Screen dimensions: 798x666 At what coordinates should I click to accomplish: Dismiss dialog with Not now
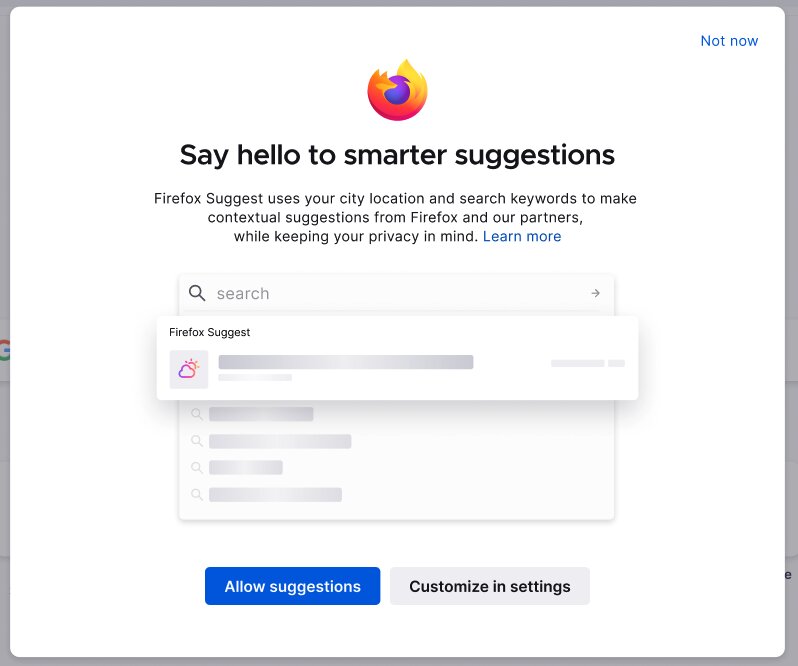[729, 41]
